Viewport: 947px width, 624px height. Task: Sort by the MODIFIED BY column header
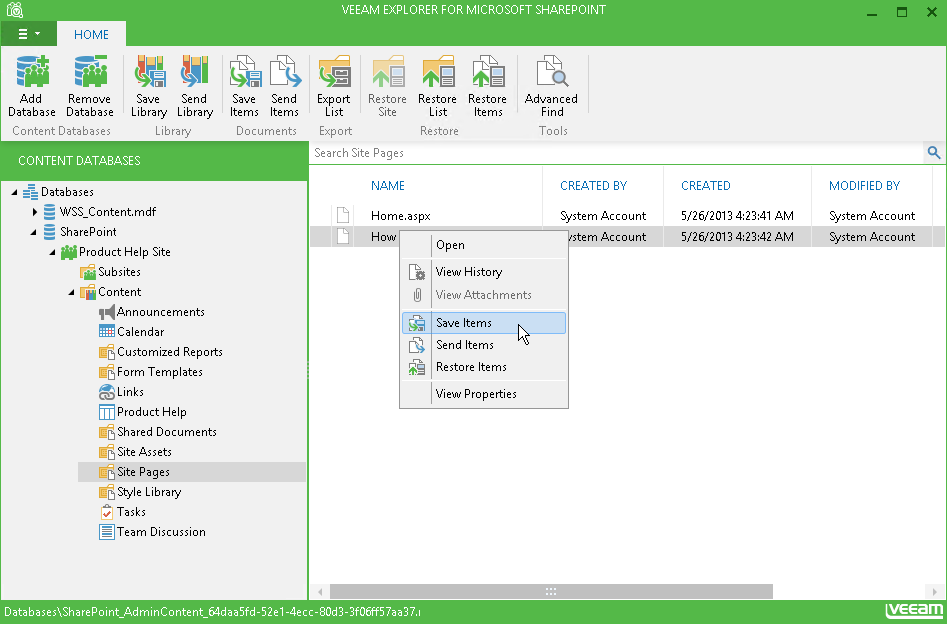(x=864, y=185)
